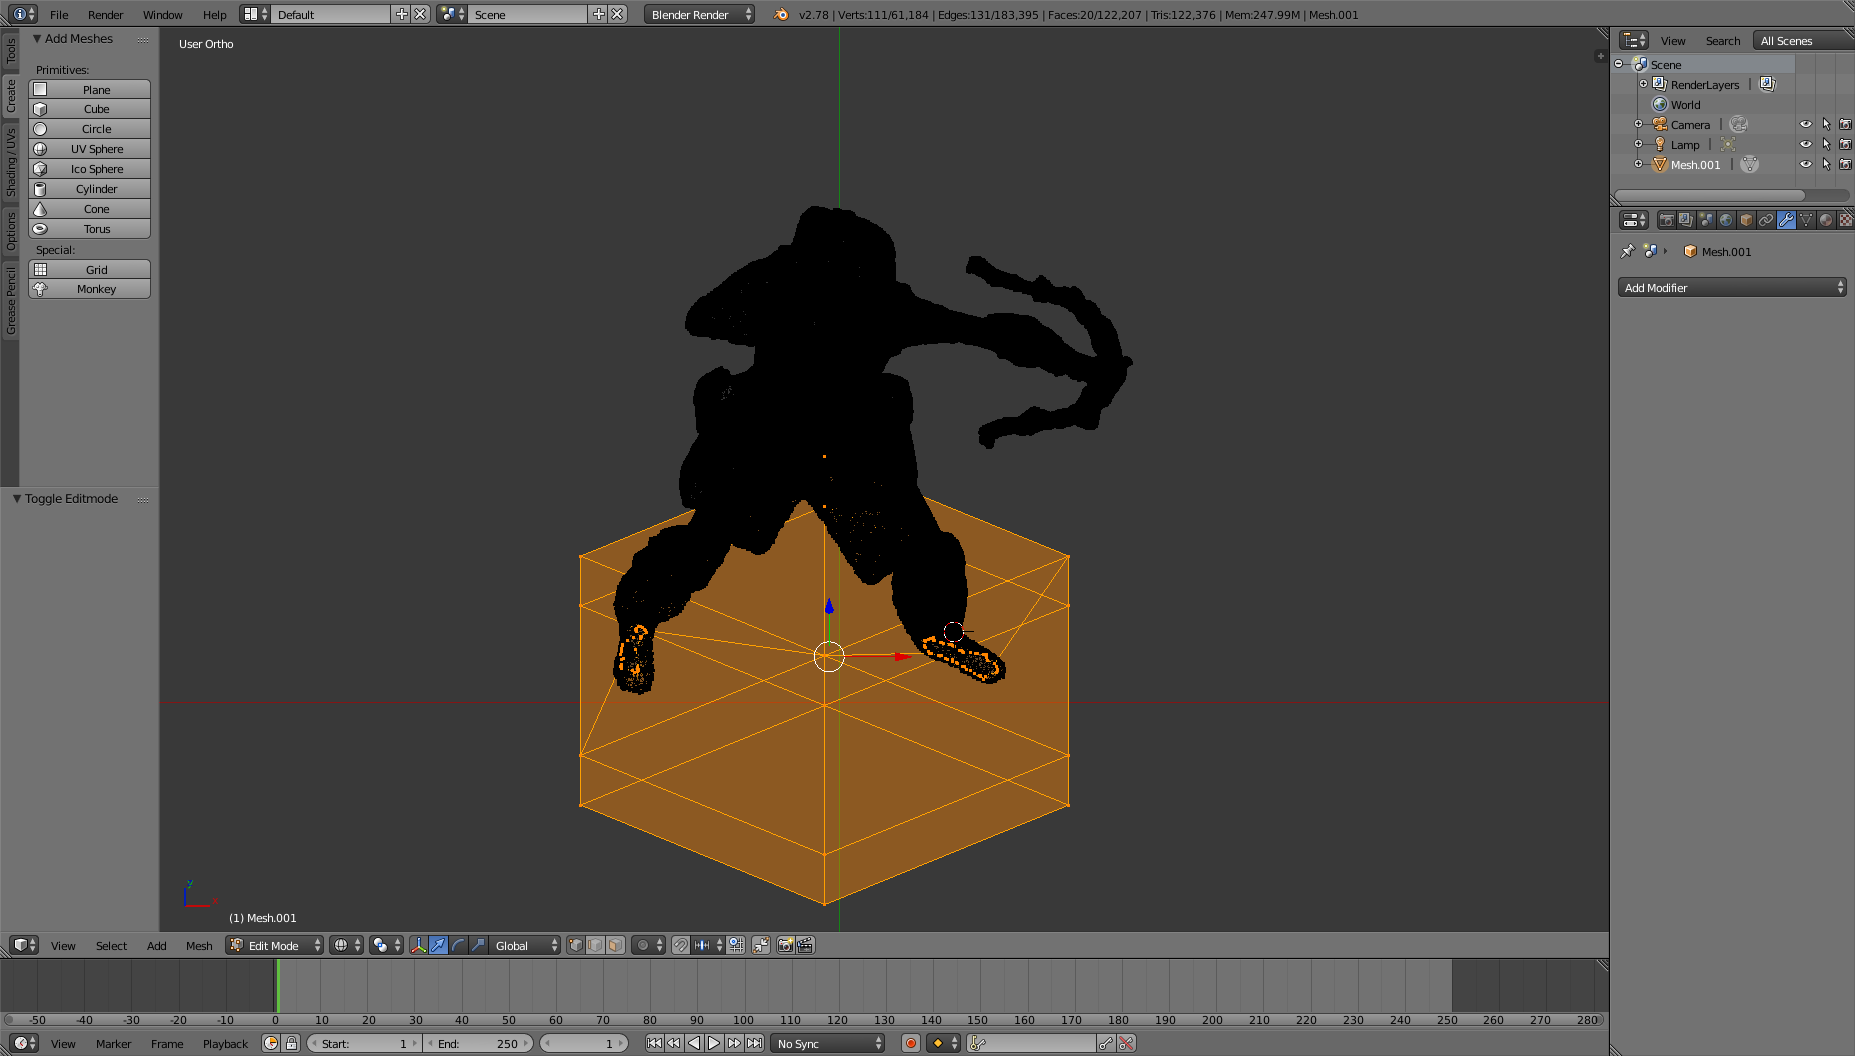The image size is (1855, 1056).
Task: Add the Monkey special mesh
Action: click(x=89, y=288)
